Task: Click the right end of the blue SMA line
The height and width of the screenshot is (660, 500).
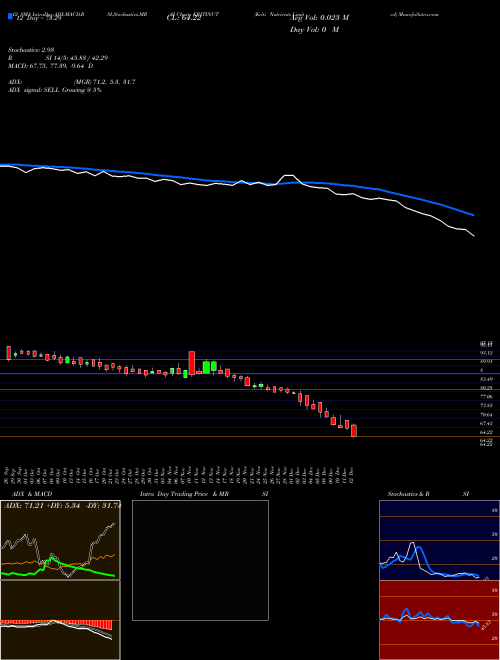Action: [x=473, y=215]
